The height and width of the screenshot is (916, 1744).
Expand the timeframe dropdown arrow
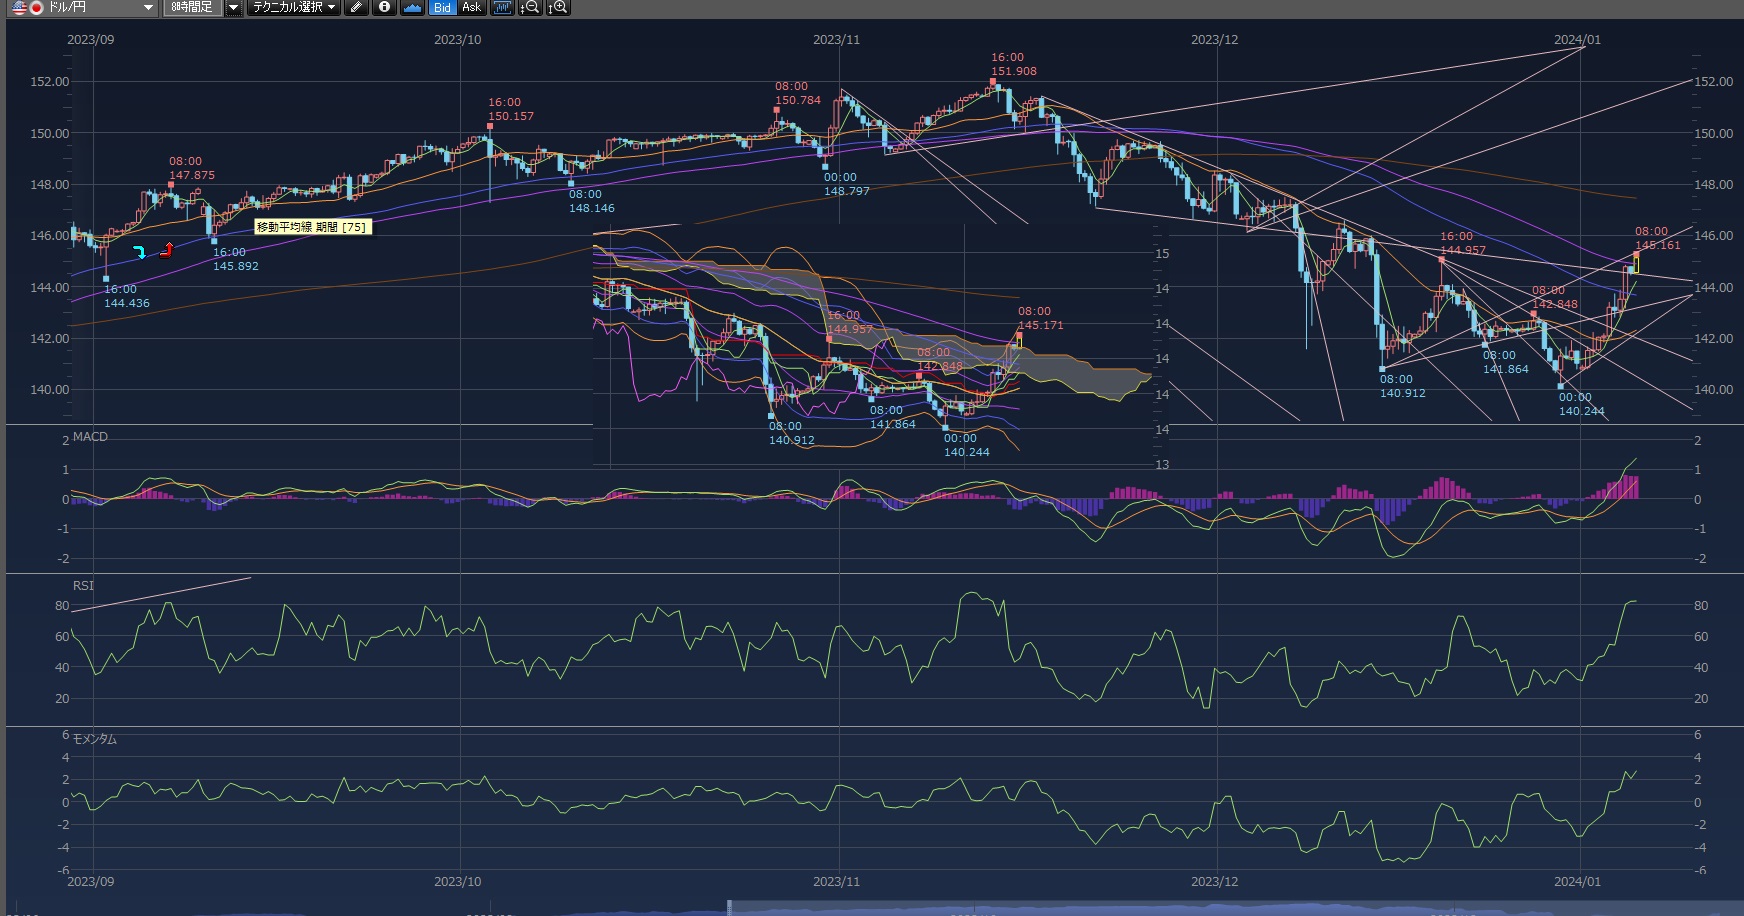[x=233, y=8]
